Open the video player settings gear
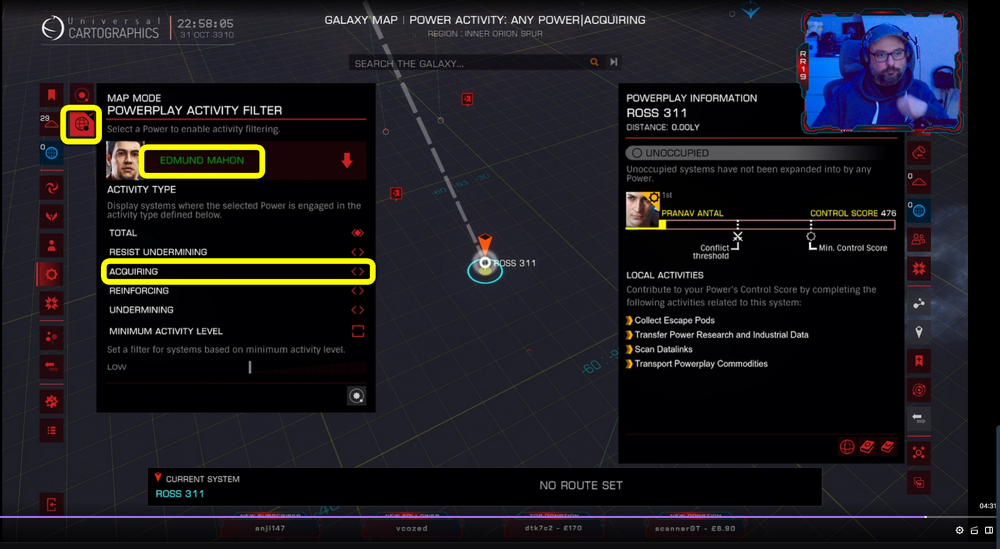 (x=959, y=531)
